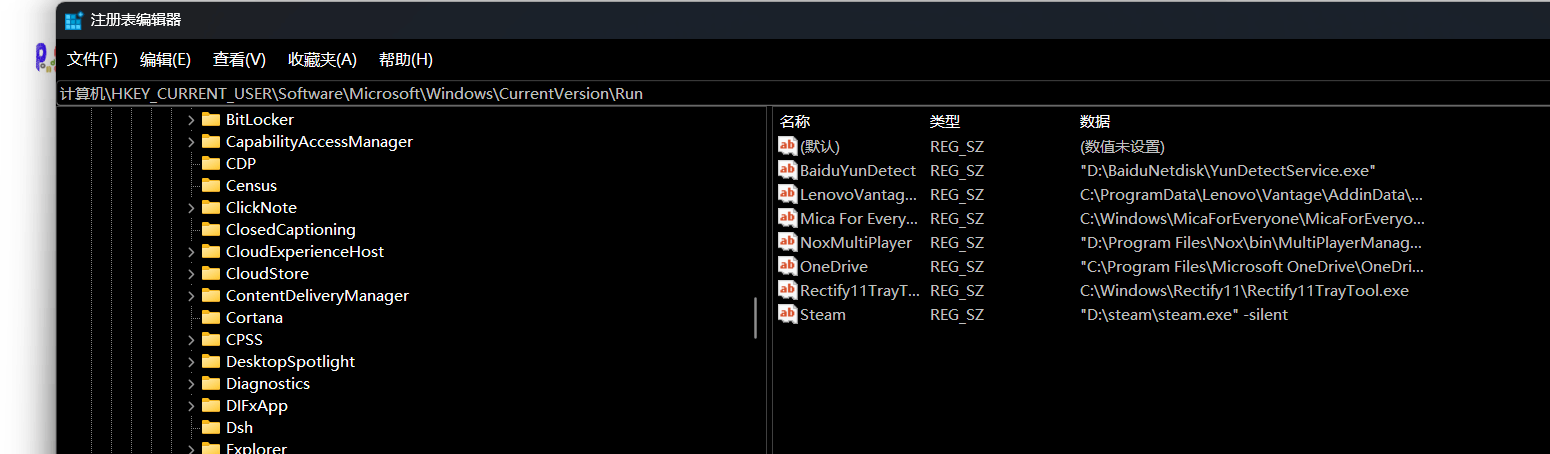Screen dimensions: 1550x454
Task: Click the YunDetectService.exe data cell
Action: pyautogui.click(x=1229, y=171)
